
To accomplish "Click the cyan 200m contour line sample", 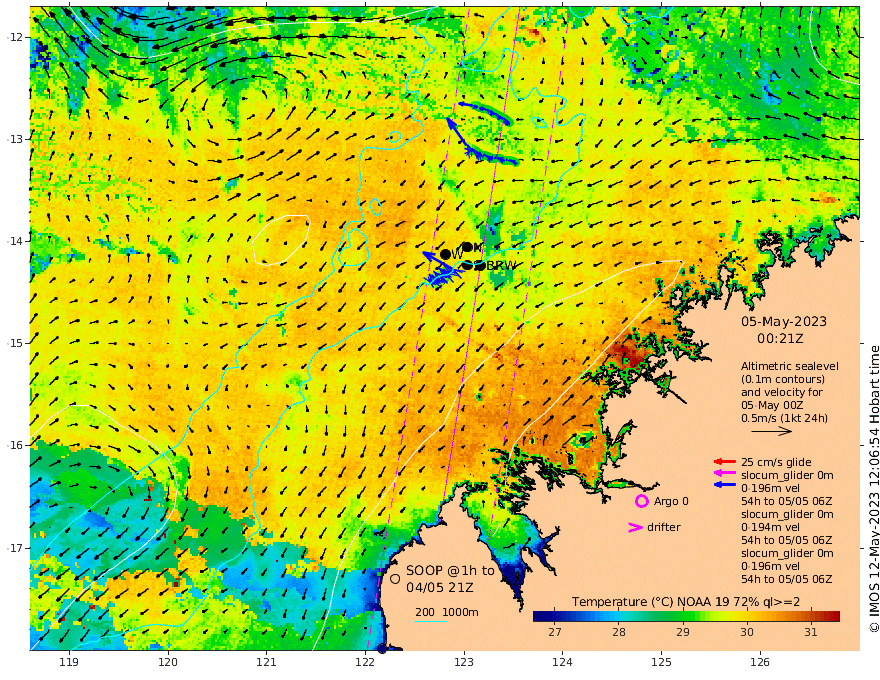I will pyautogui.click(x=431, y=621).
